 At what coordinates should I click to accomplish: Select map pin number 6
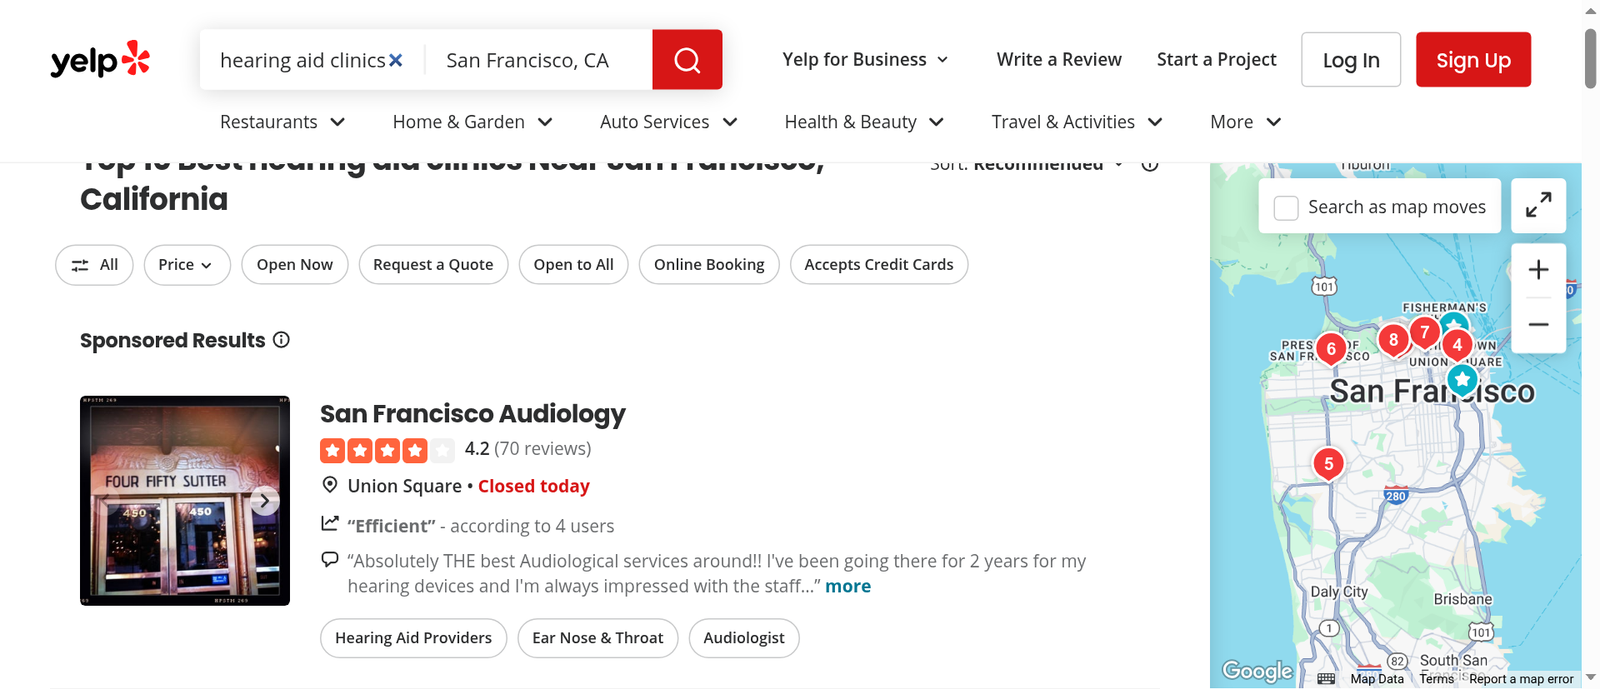pos(1330,348)
